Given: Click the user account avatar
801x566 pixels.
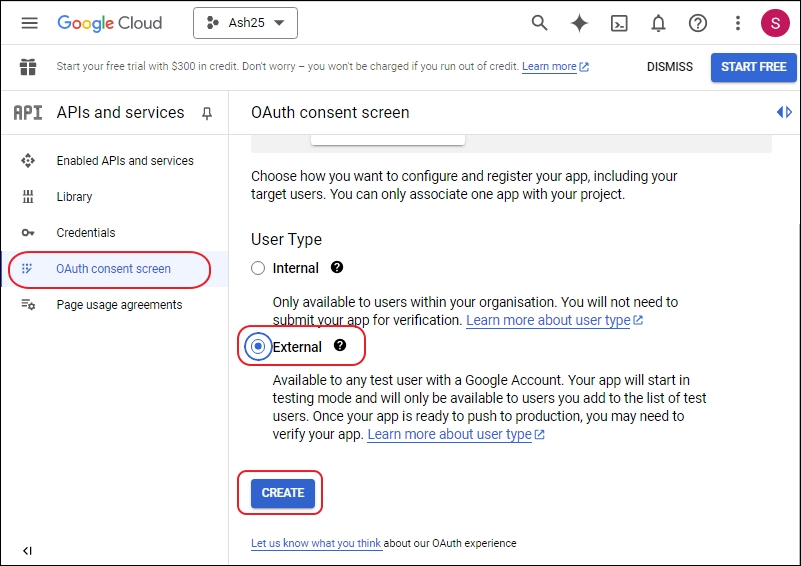Looking at the screenshot, I should tap(775, 23).
